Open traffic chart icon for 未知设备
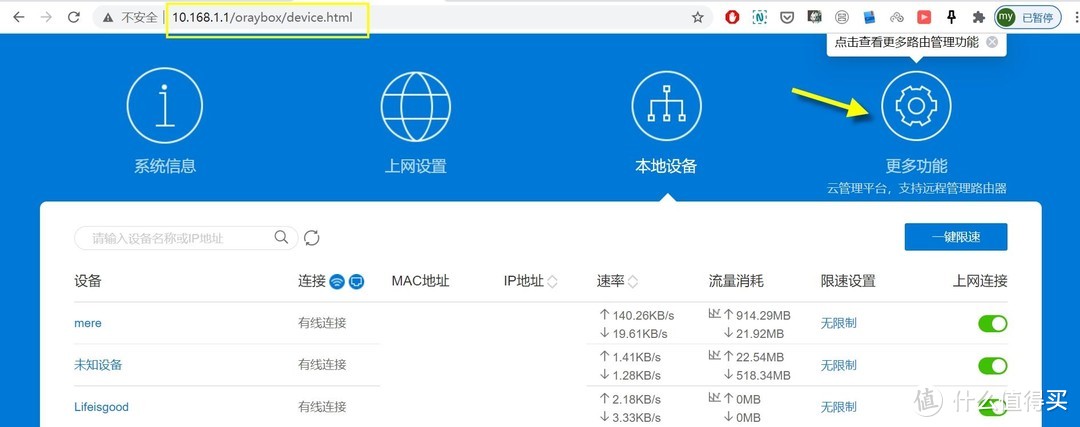Image resolution: width=1080 pixels, height=427 pixels. tap(714, 356)
